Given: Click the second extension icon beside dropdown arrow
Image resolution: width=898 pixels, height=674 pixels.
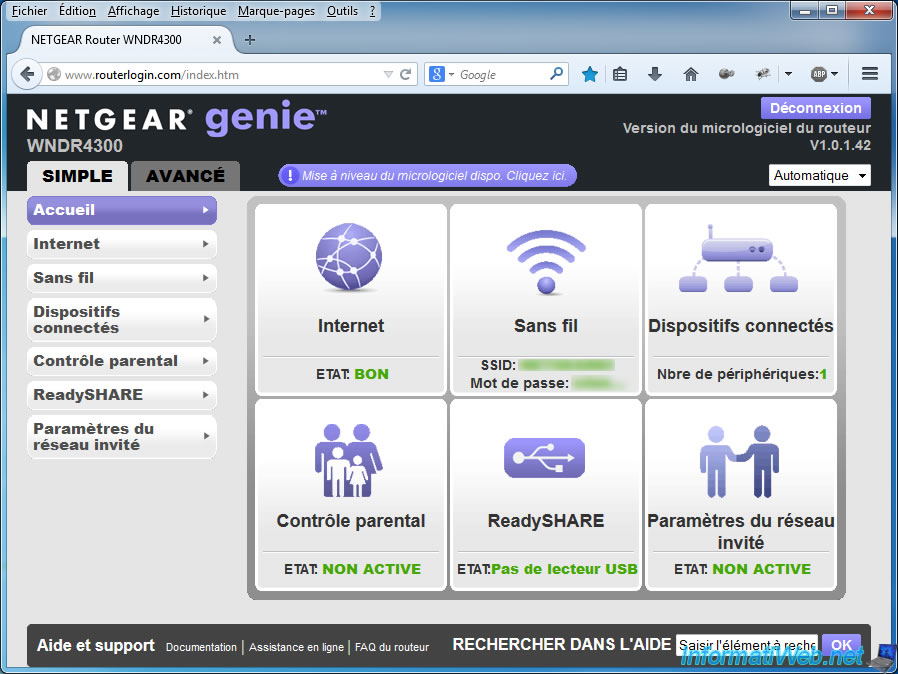Looking at the screenshot, I should (763, 73).
